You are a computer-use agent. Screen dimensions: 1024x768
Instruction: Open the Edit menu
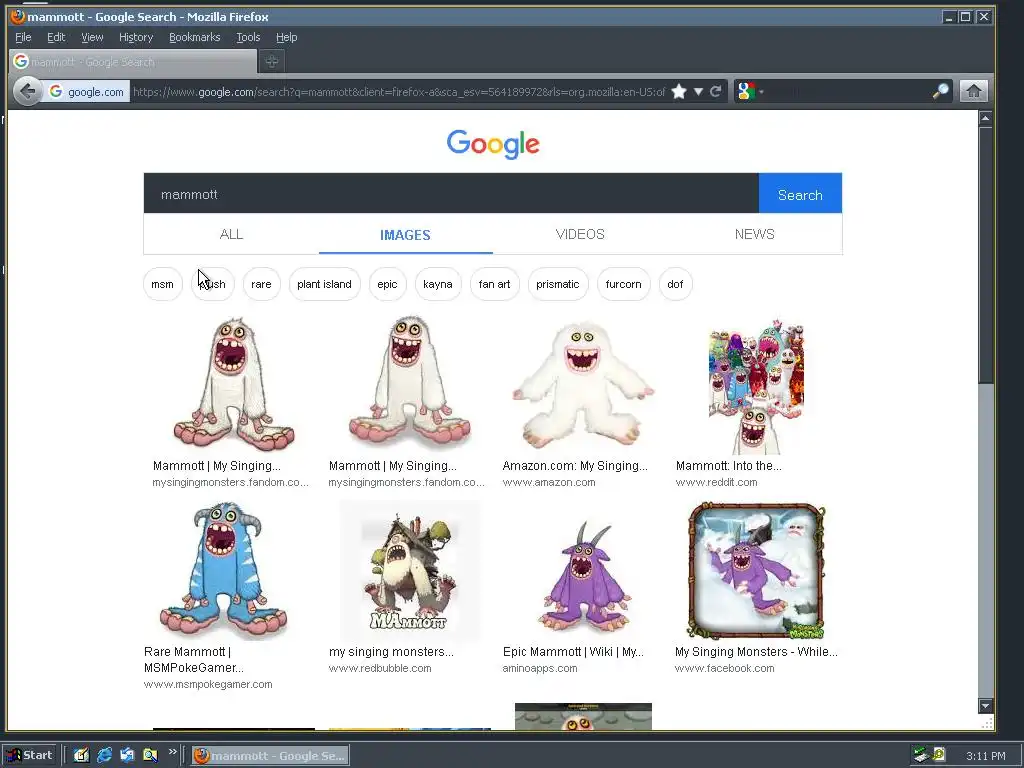coord(56,37)
